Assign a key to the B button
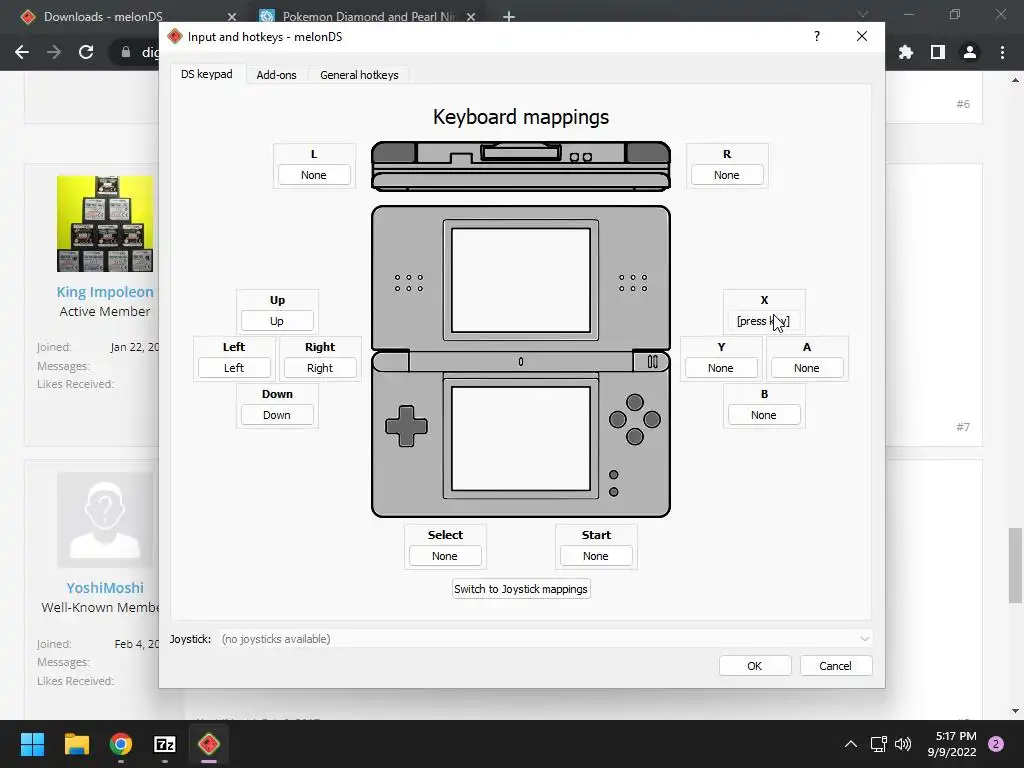 point(763,415)
